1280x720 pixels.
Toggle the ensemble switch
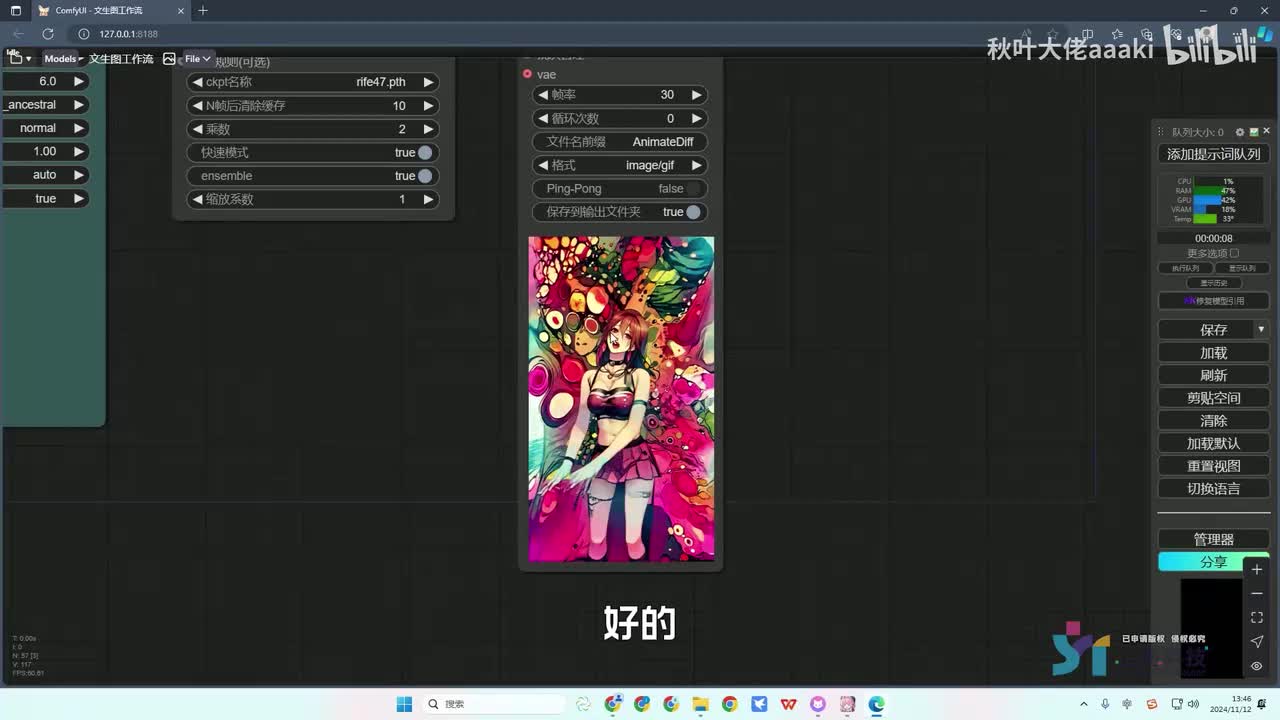coord(425,176)
